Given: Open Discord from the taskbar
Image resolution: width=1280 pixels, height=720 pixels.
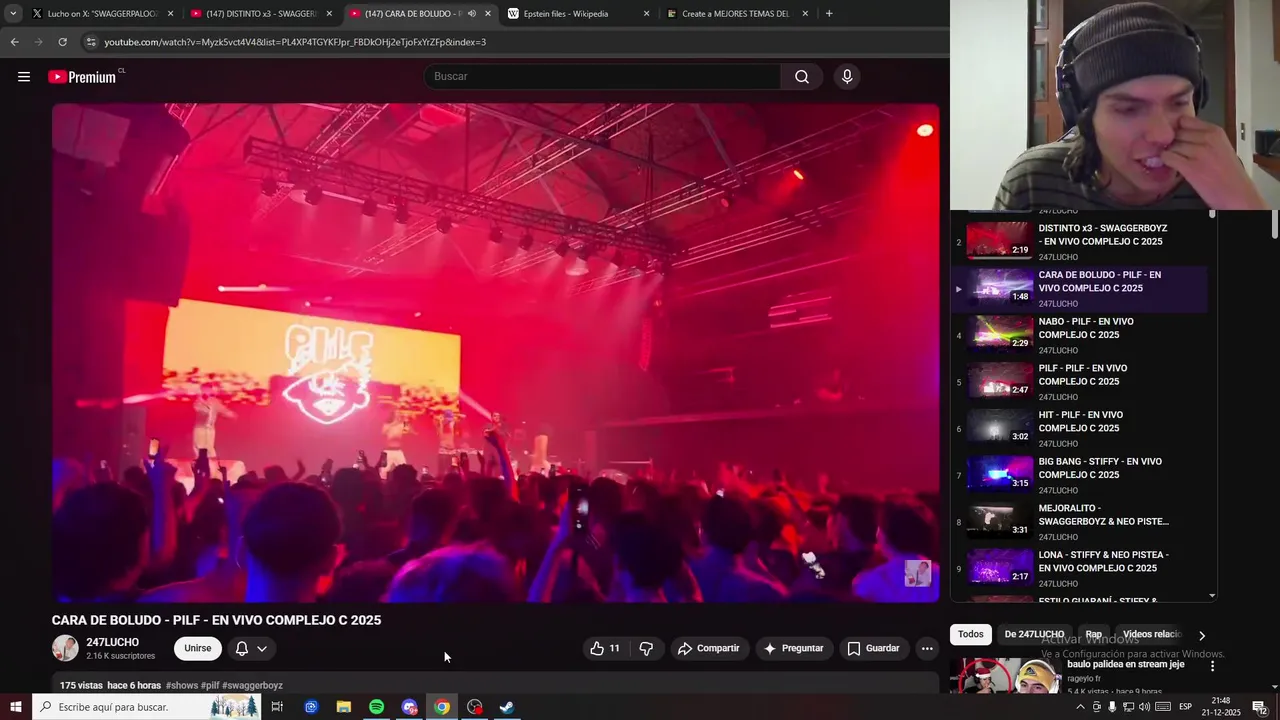Looking at the screenshot, I should [409, 707].
